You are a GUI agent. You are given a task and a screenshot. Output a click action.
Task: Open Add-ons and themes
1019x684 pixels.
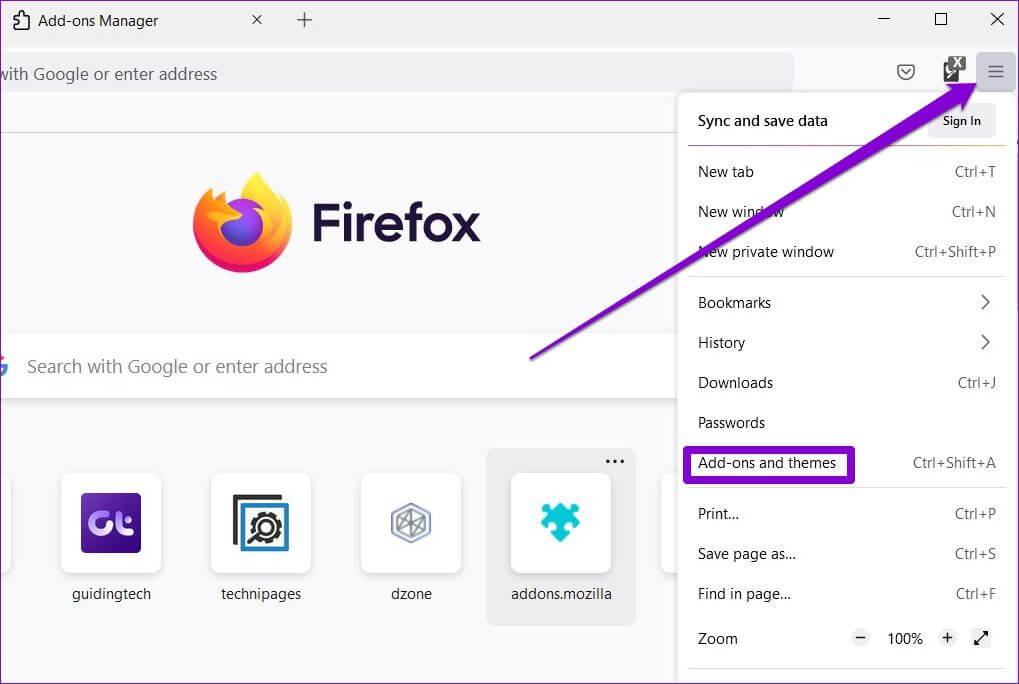coord(846,463)
